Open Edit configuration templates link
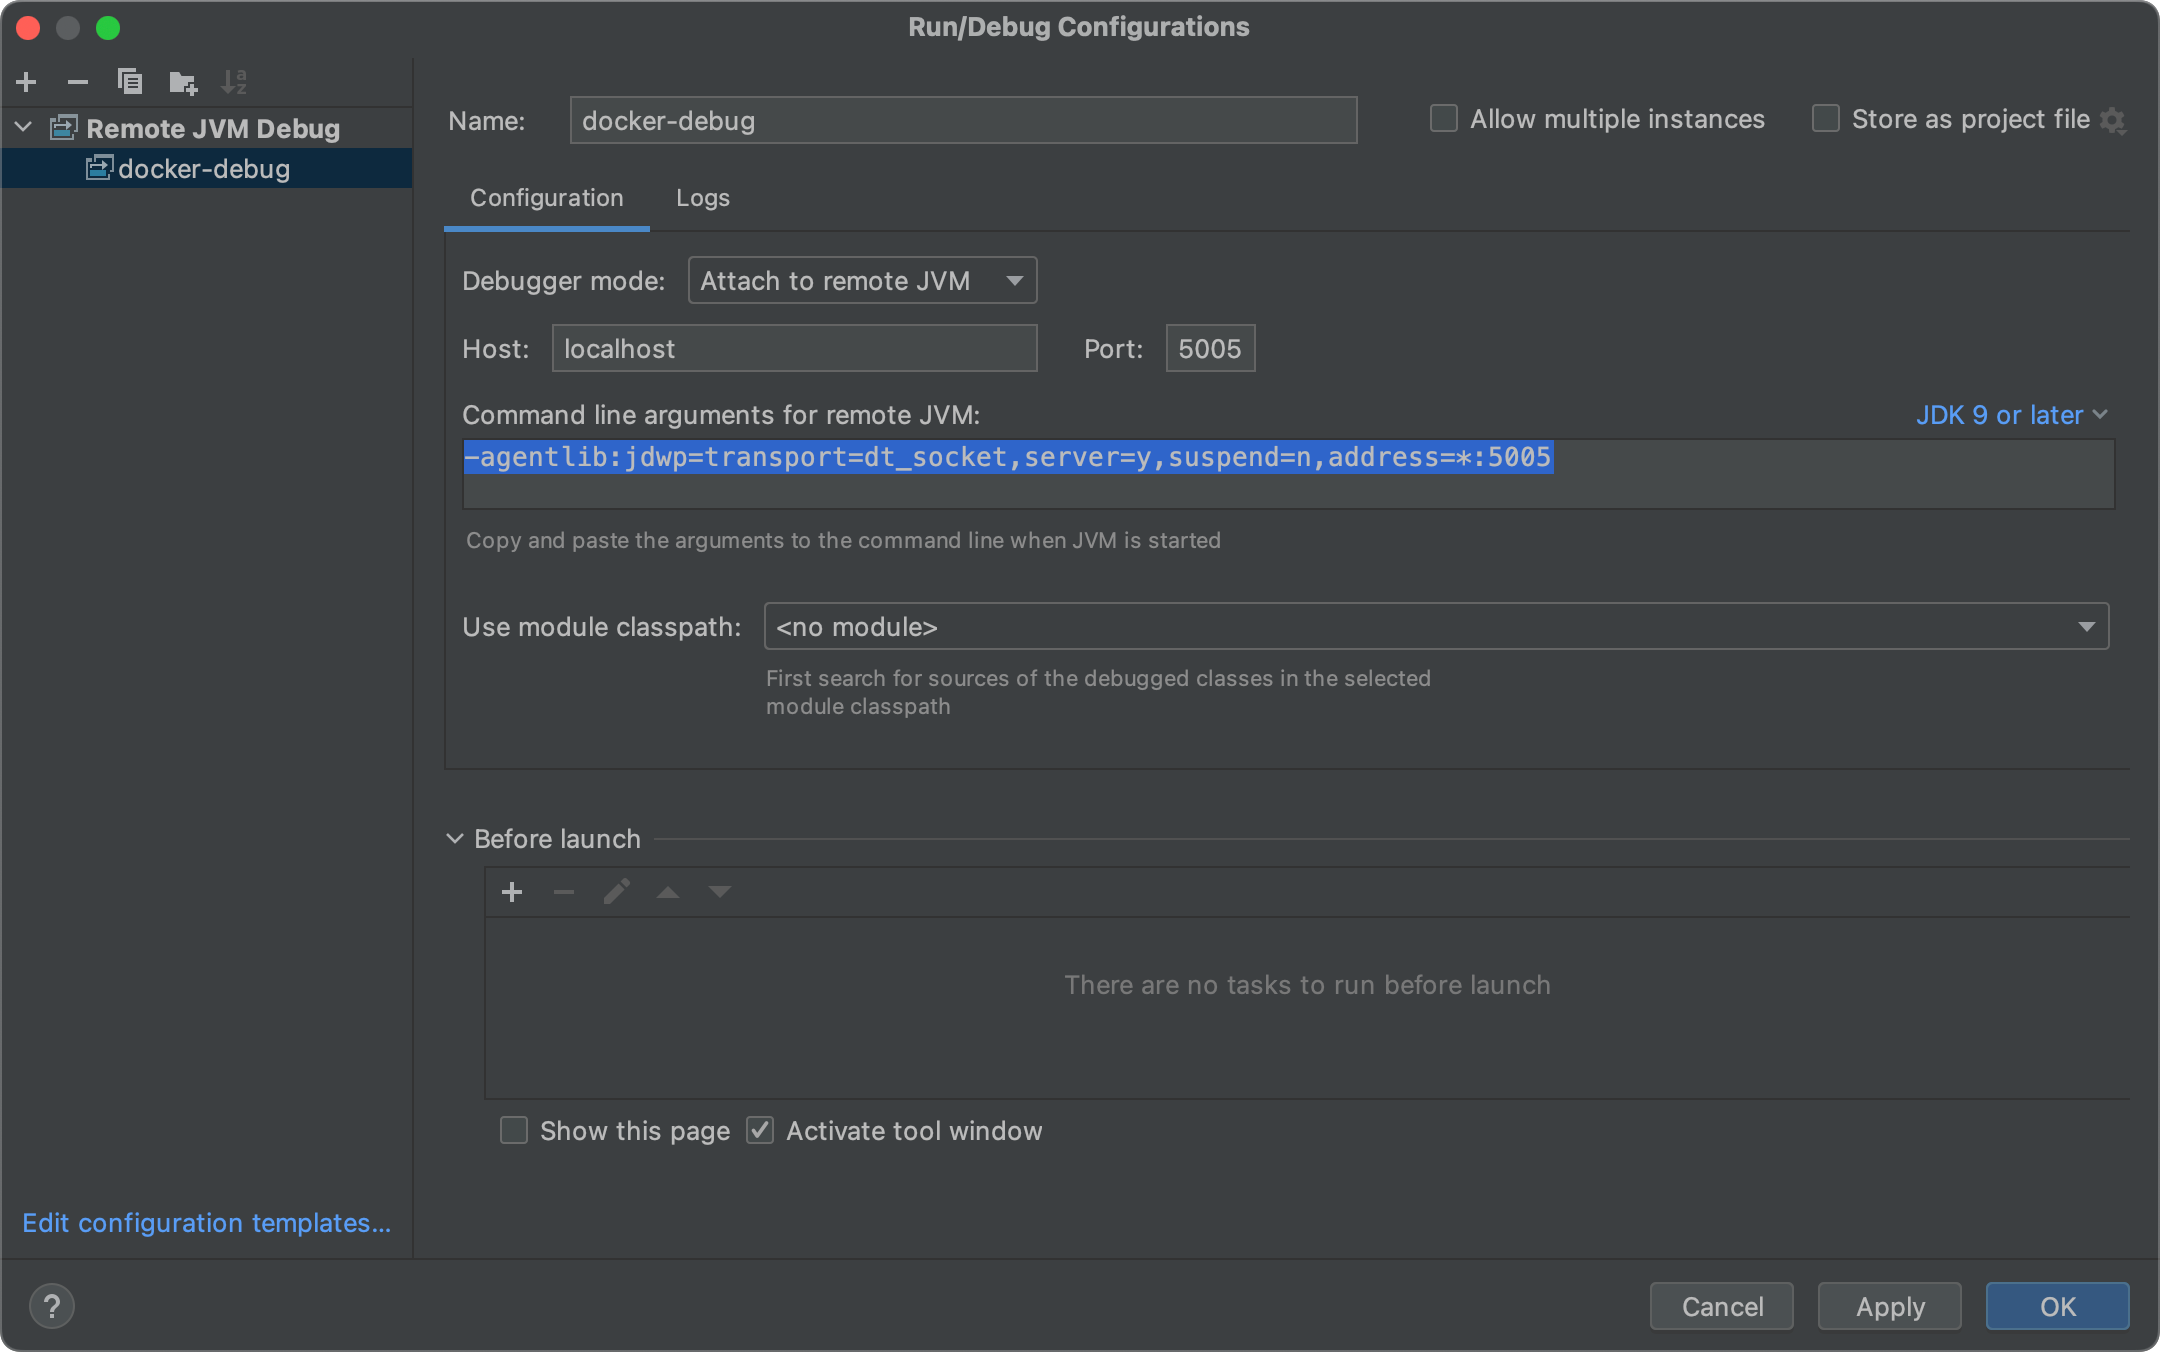Viewport: 2160px width, 1352px height. [x=207, y=1223]
